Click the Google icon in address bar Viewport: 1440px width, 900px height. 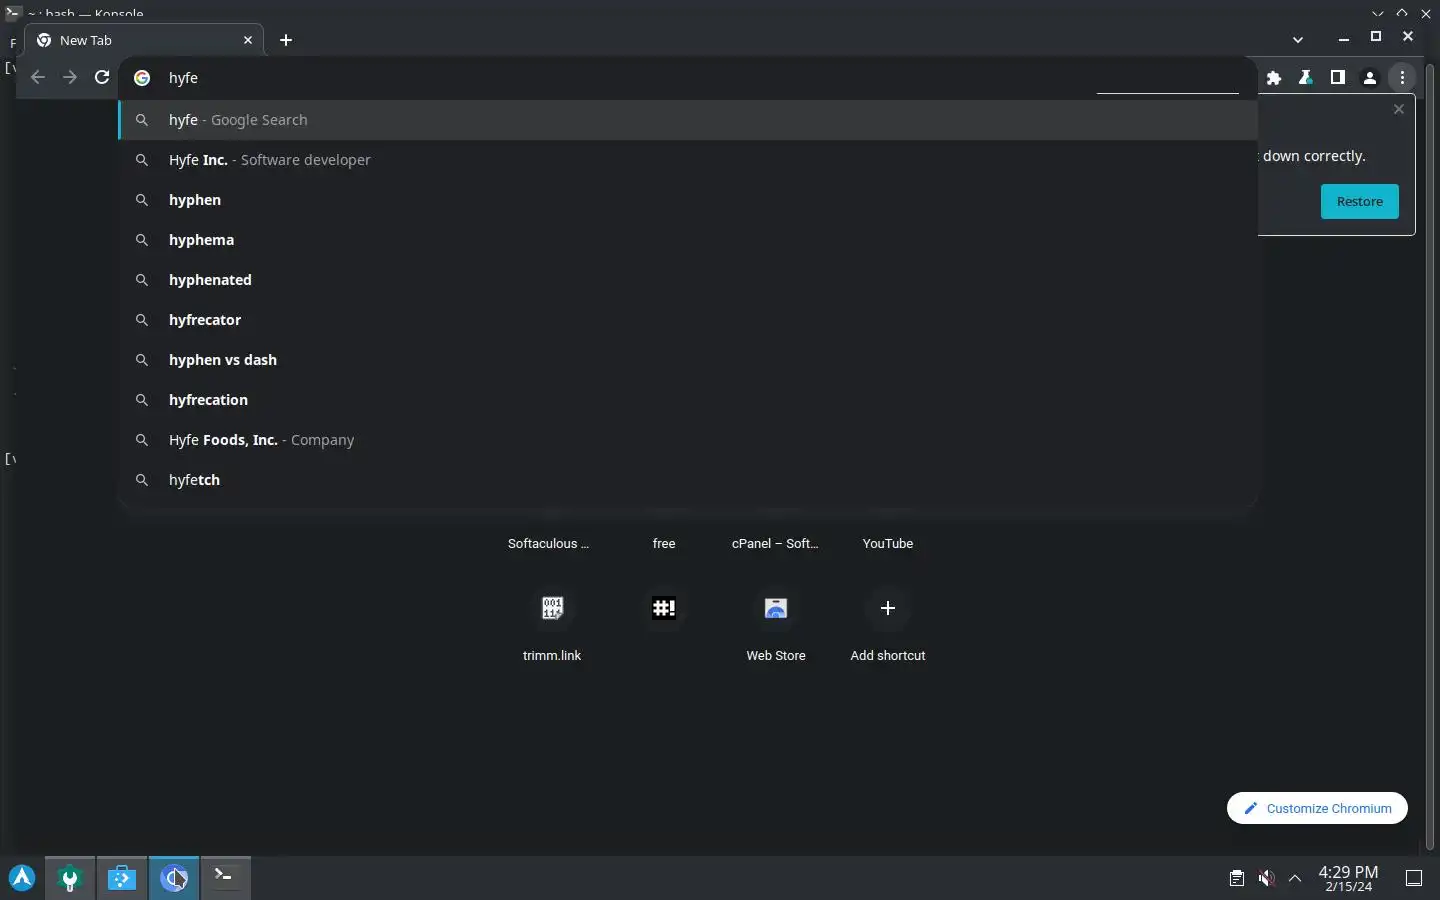click(142, 77)
